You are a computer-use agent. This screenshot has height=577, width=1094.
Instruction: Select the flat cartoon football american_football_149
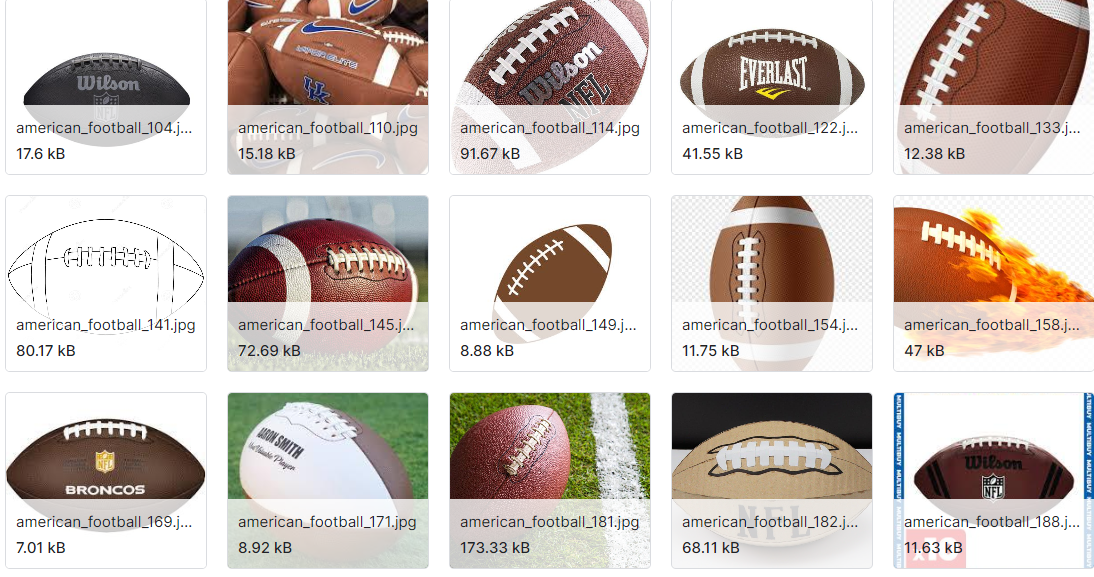pos(550,283)
